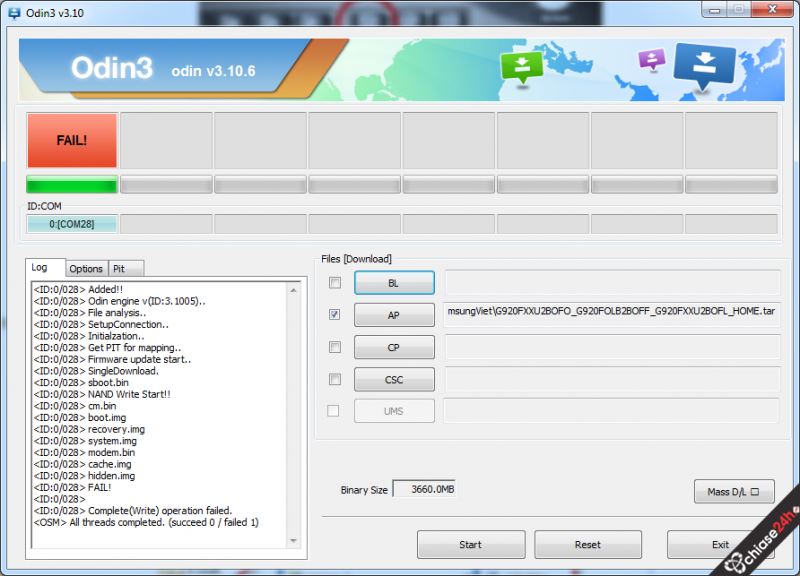This screenshot has width=800, height=576.
Task: Click the Mass D/L button
Action: (733, 491)
